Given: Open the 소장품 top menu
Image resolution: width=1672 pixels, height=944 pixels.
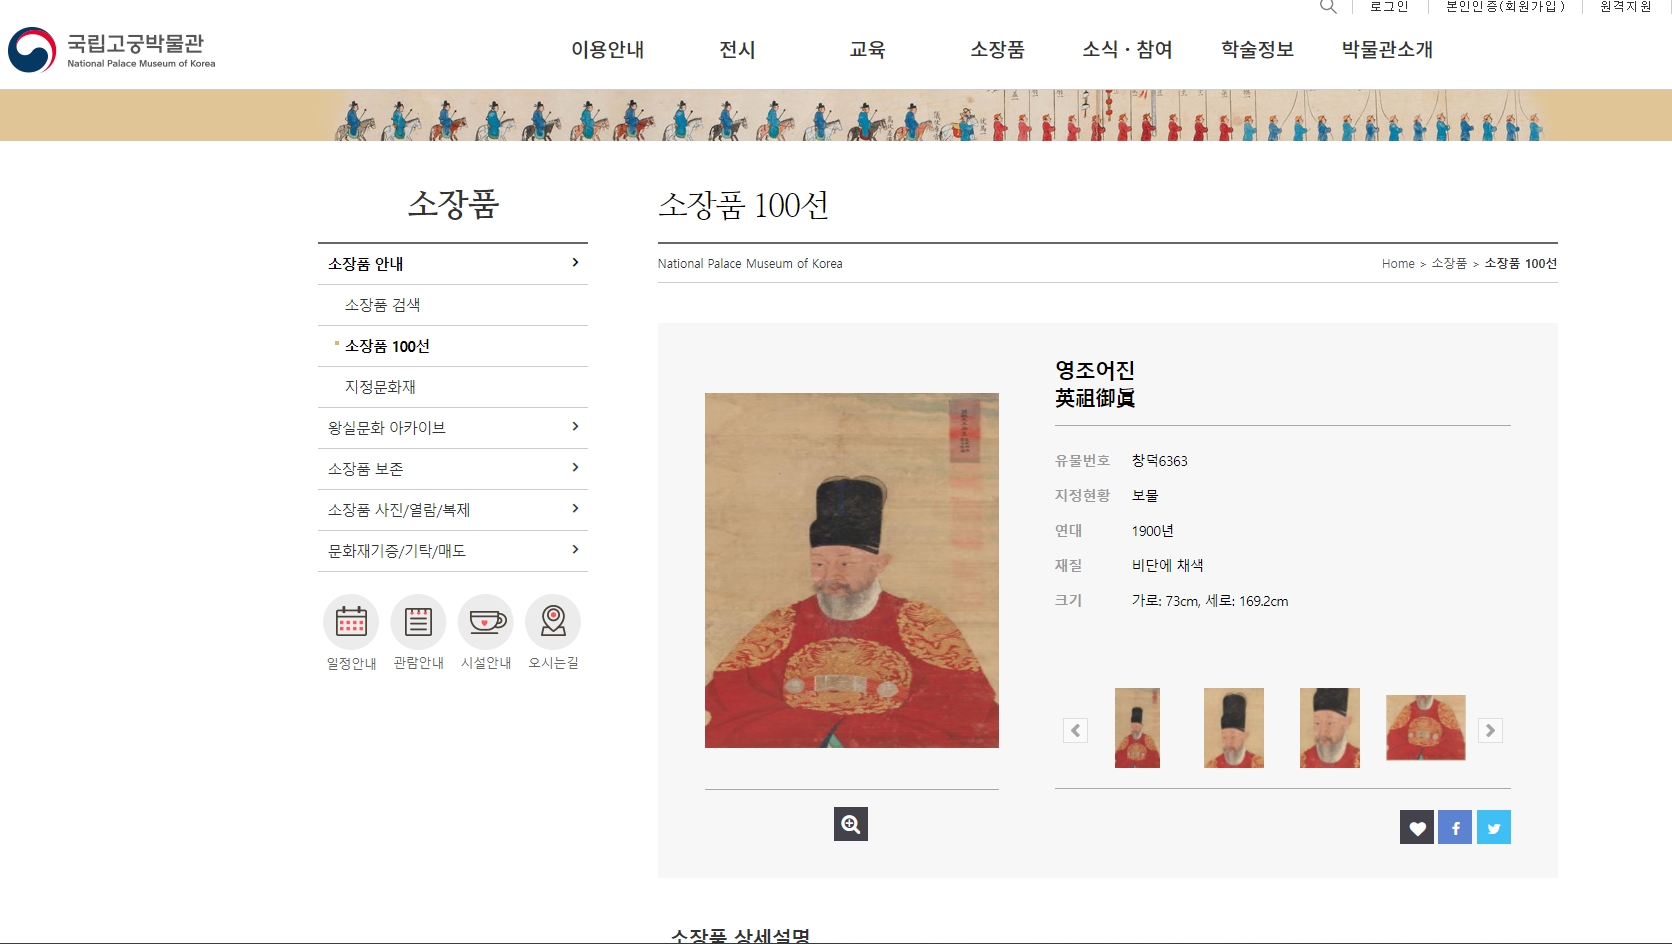Looking at the screenshot, I should [997, 49].
